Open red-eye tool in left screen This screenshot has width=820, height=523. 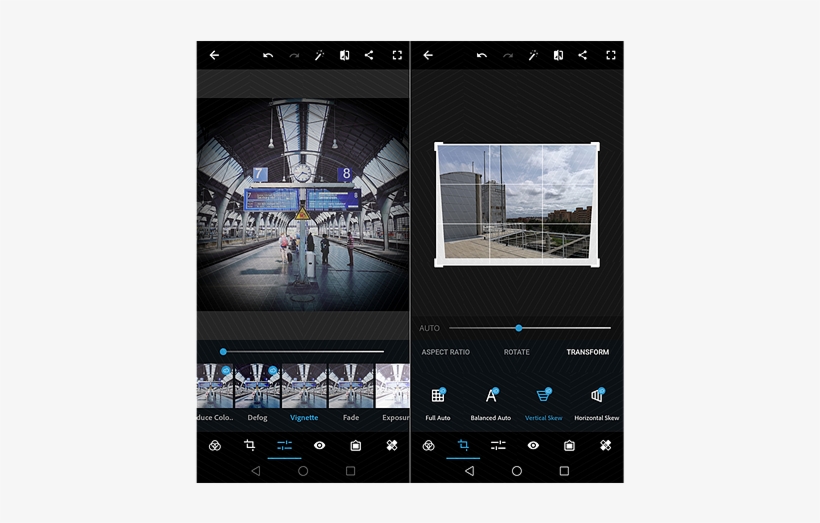pyautogui.click(x=320, y=446)
